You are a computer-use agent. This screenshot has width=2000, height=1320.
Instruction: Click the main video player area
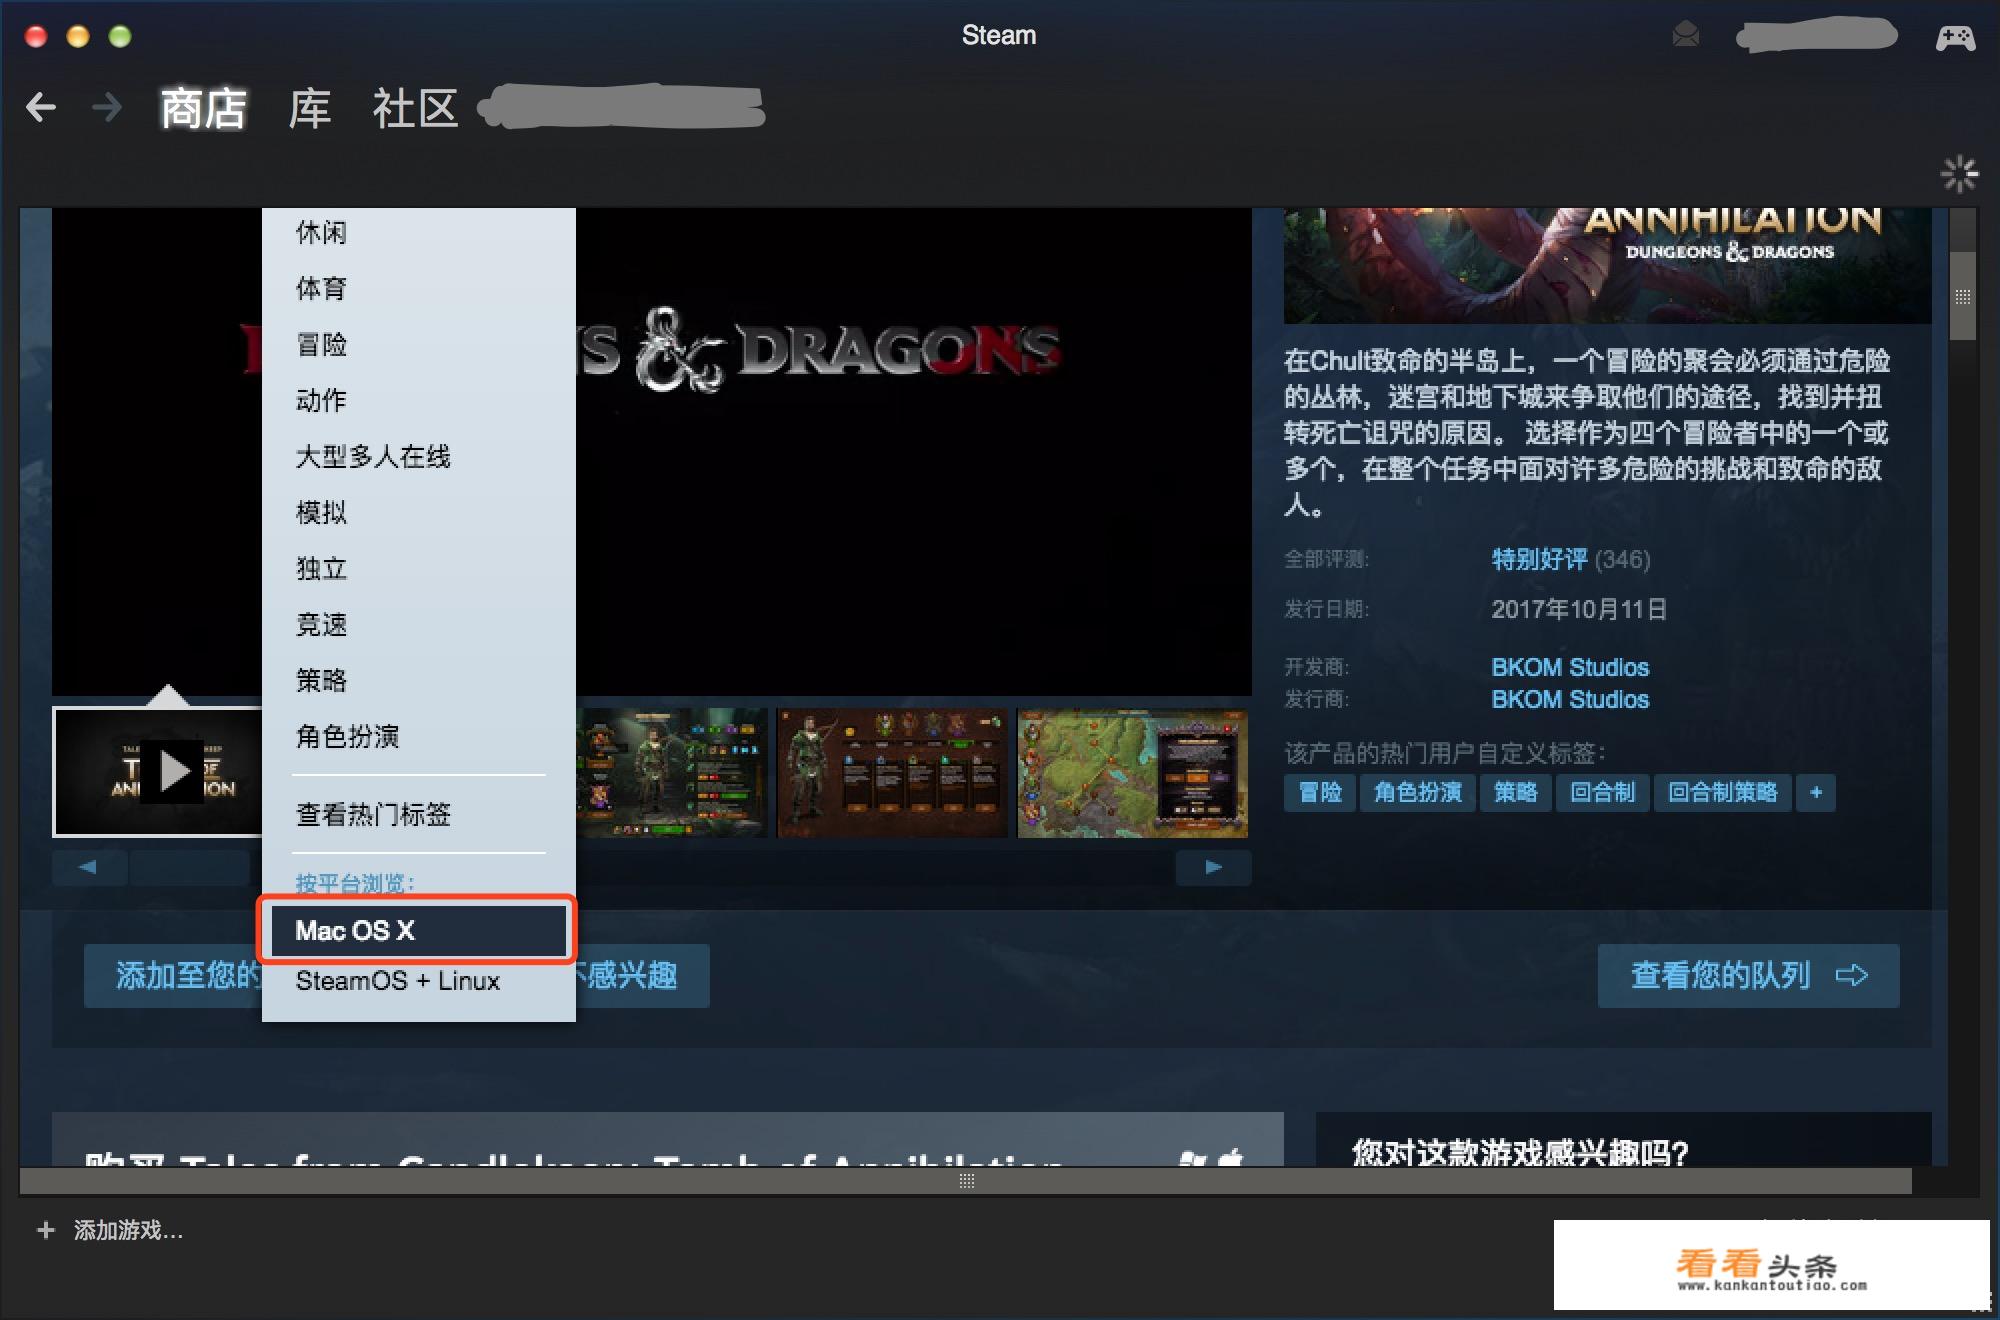913,451
